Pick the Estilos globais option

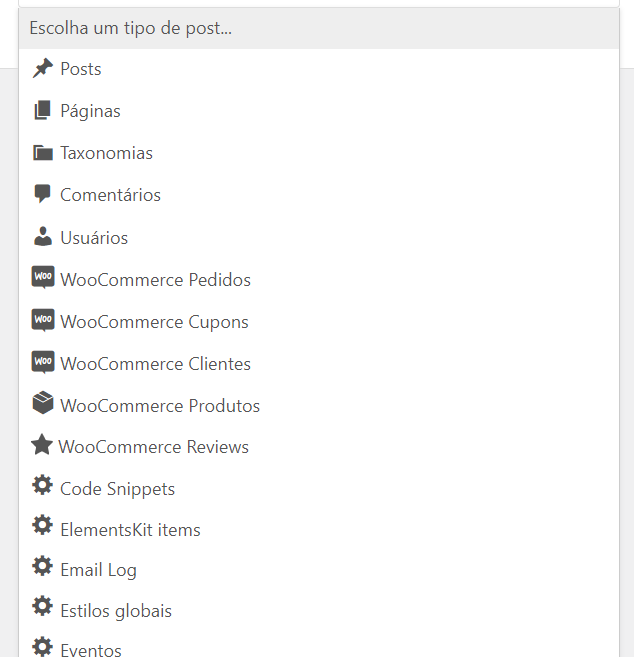[x=319, y=610]
